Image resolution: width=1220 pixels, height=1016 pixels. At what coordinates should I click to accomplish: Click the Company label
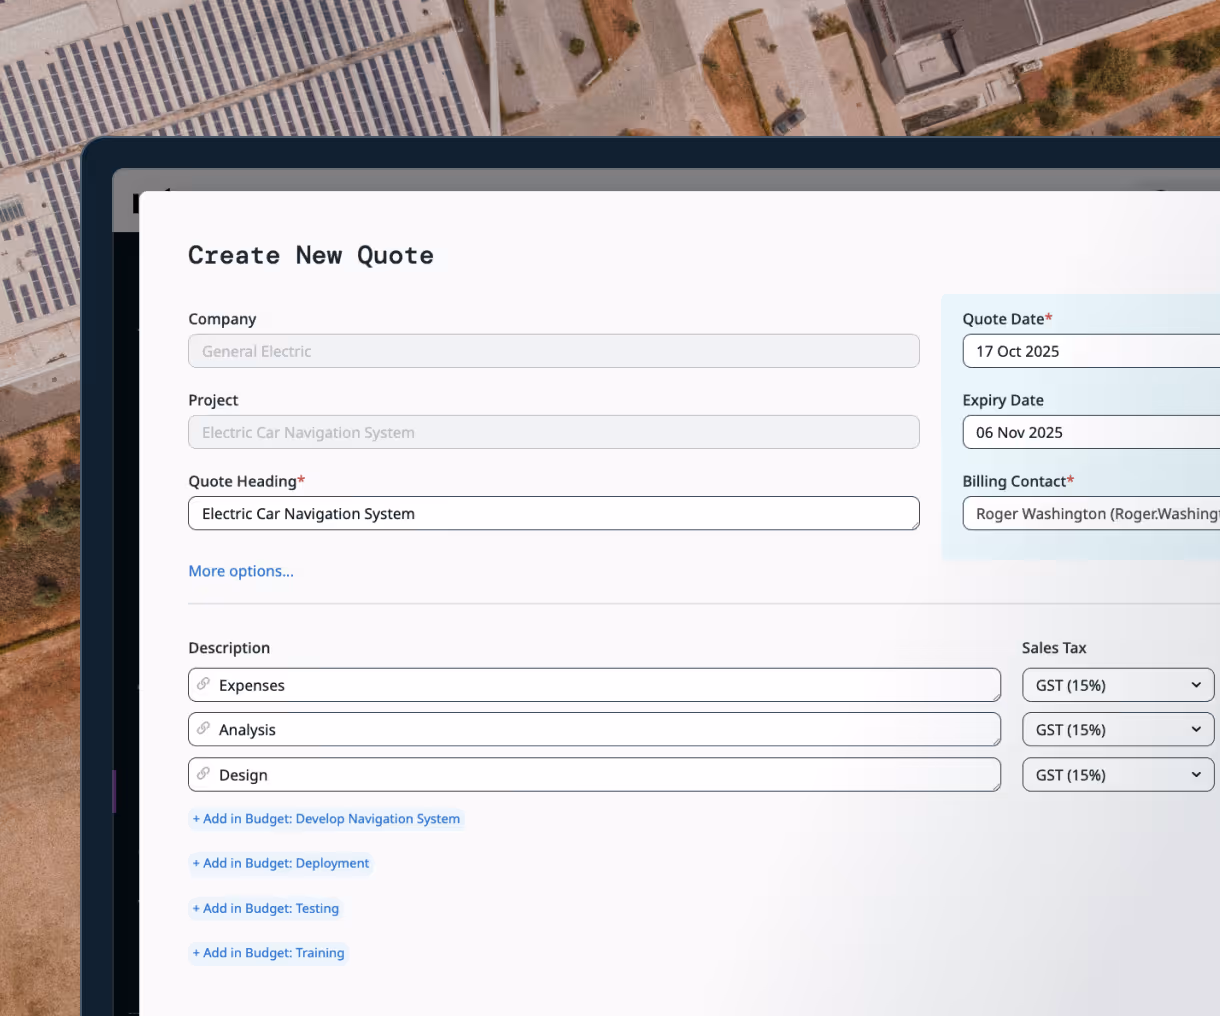click(222, 319)
